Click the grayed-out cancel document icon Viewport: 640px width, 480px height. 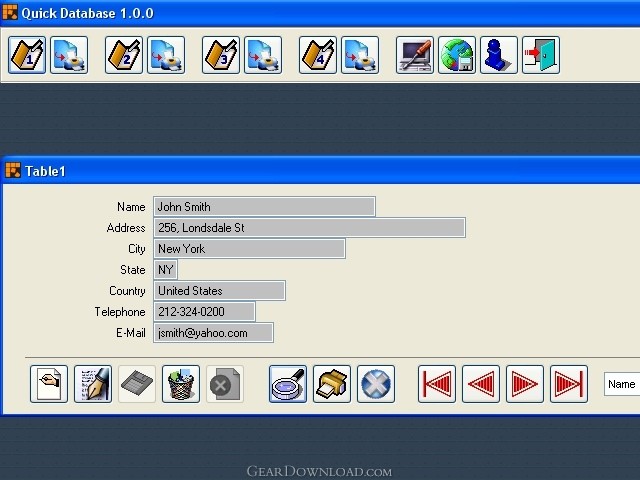tap(225, 384)
